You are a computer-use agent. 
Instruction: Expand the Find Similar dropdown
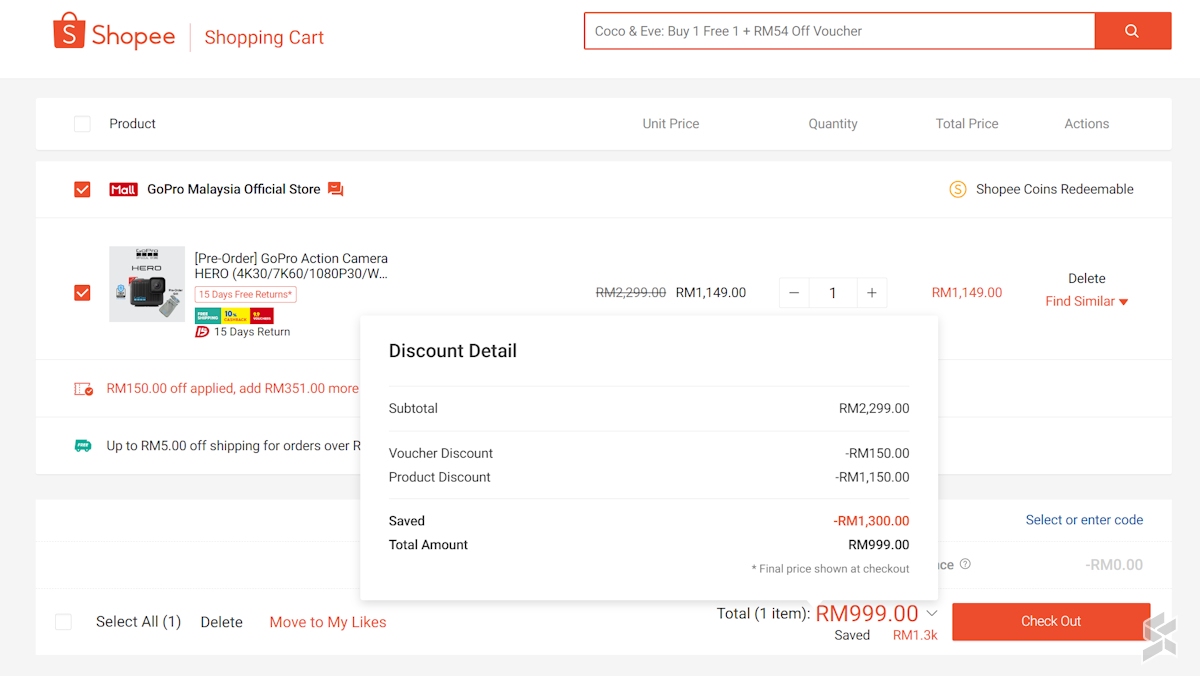point(1086,301)
